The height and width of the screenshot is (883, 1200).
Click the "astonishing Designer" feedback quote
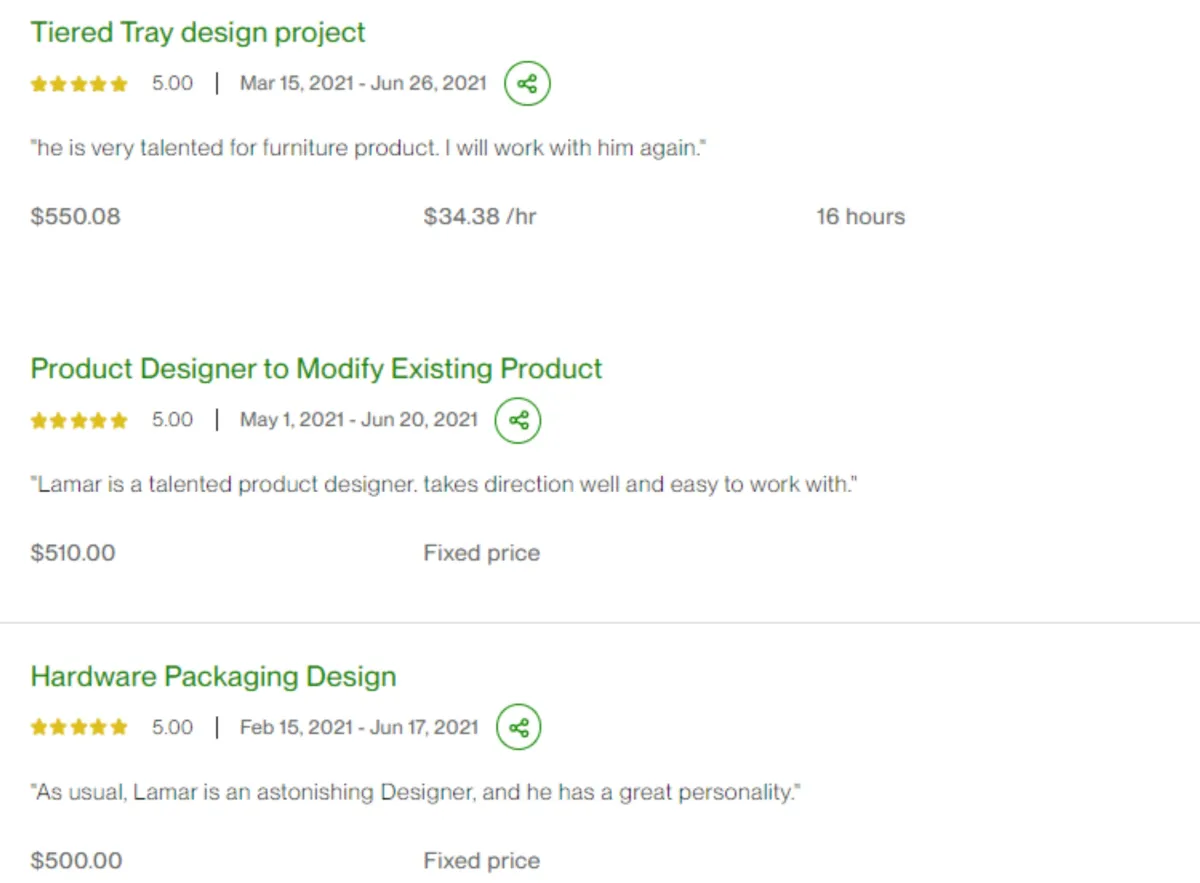click(416, 793)
